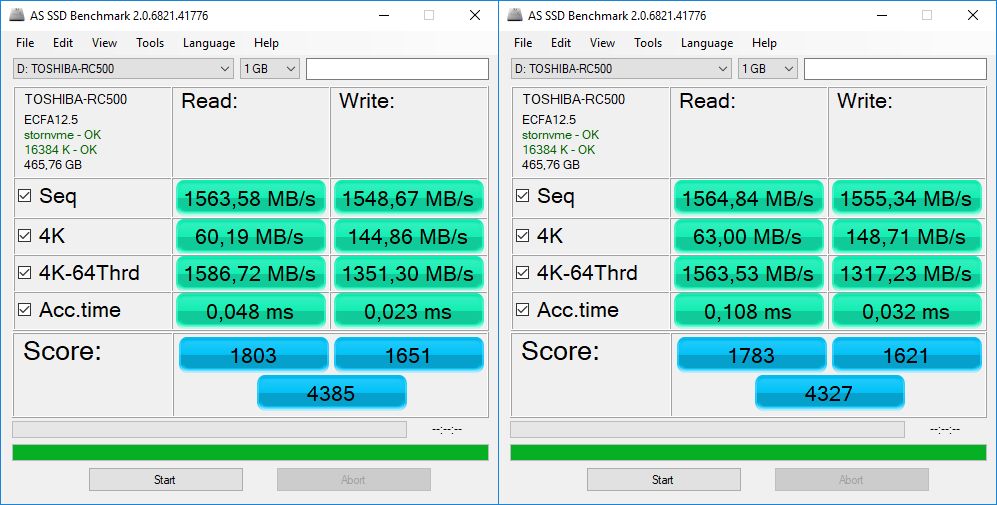Click empty gray progress bar in right window
Screen dimensions: 997x505
pos(707,429)
